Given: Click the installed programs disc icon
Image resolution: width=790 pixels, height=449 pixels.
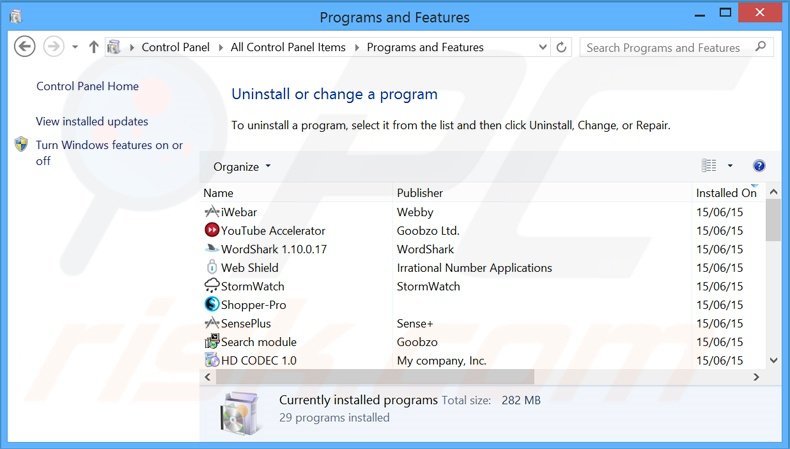Looking at the screenshot, I should click(x=240, y=413).
